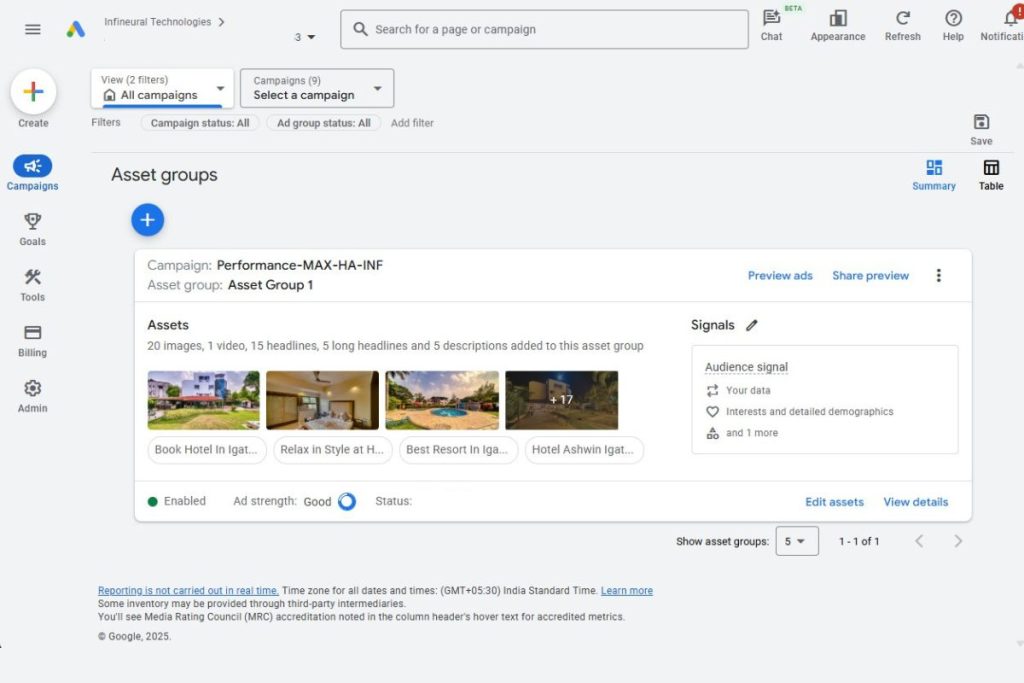This screenshot has height=683, width=1024.
Task: Open the Select a campaign dropdown
Action: [x=316, y=88]
